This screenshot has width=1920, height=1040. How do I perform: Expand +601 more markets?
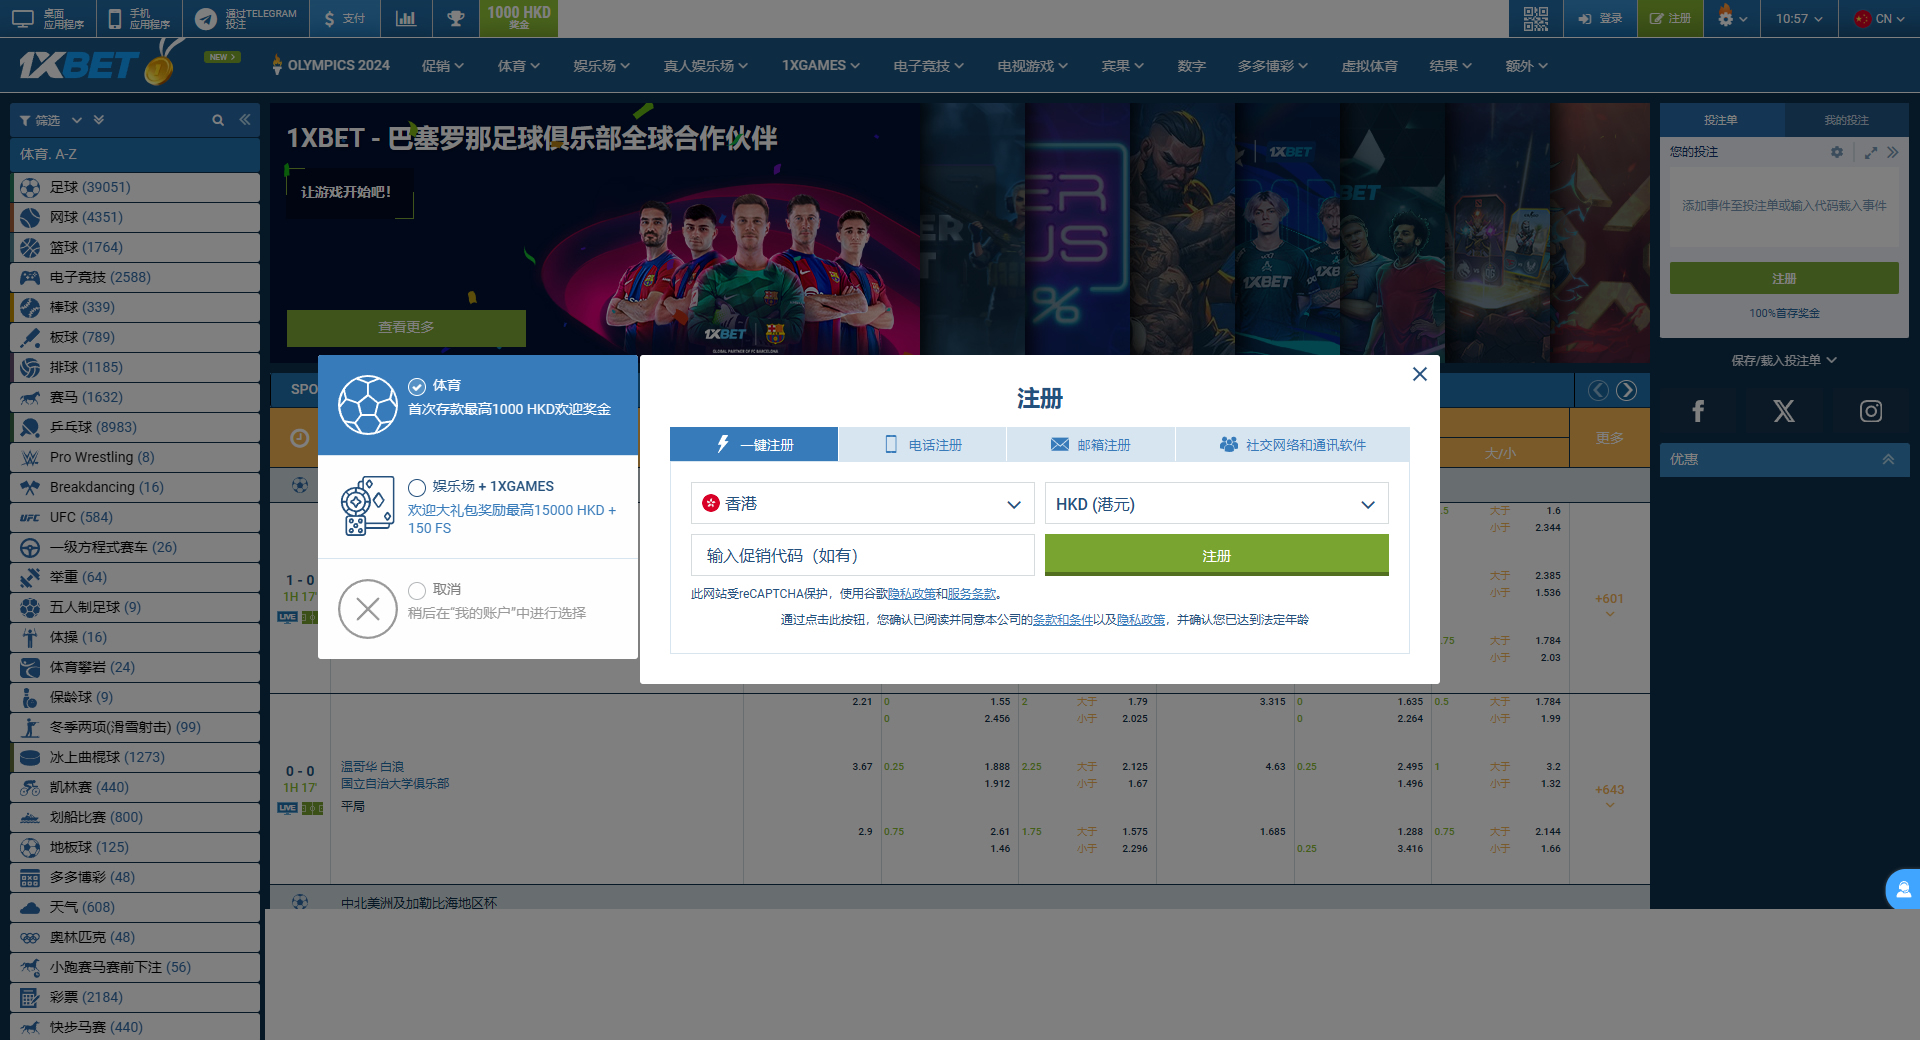[x=1609, y=603]
